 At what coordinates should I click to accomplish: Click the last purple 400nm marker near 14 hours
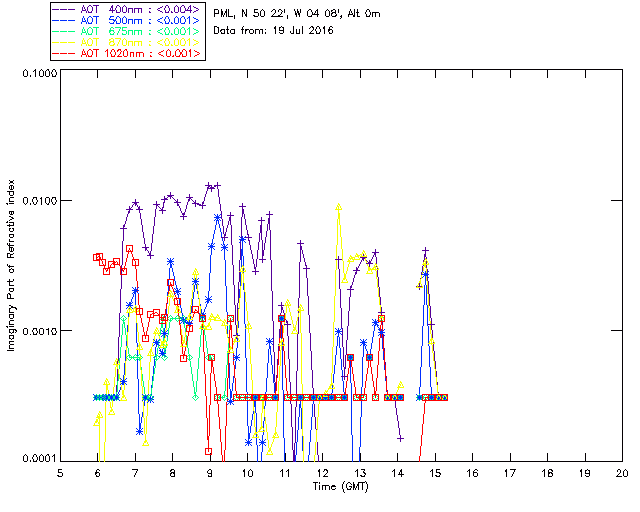[x=400, y=439]
